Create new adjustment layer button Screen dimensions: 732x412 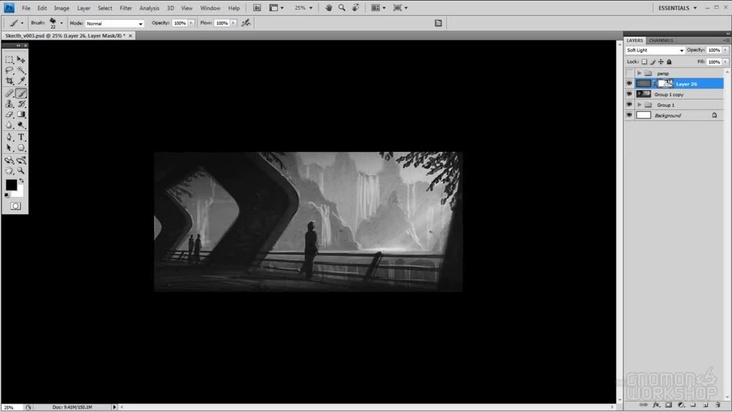click(681, 405)
